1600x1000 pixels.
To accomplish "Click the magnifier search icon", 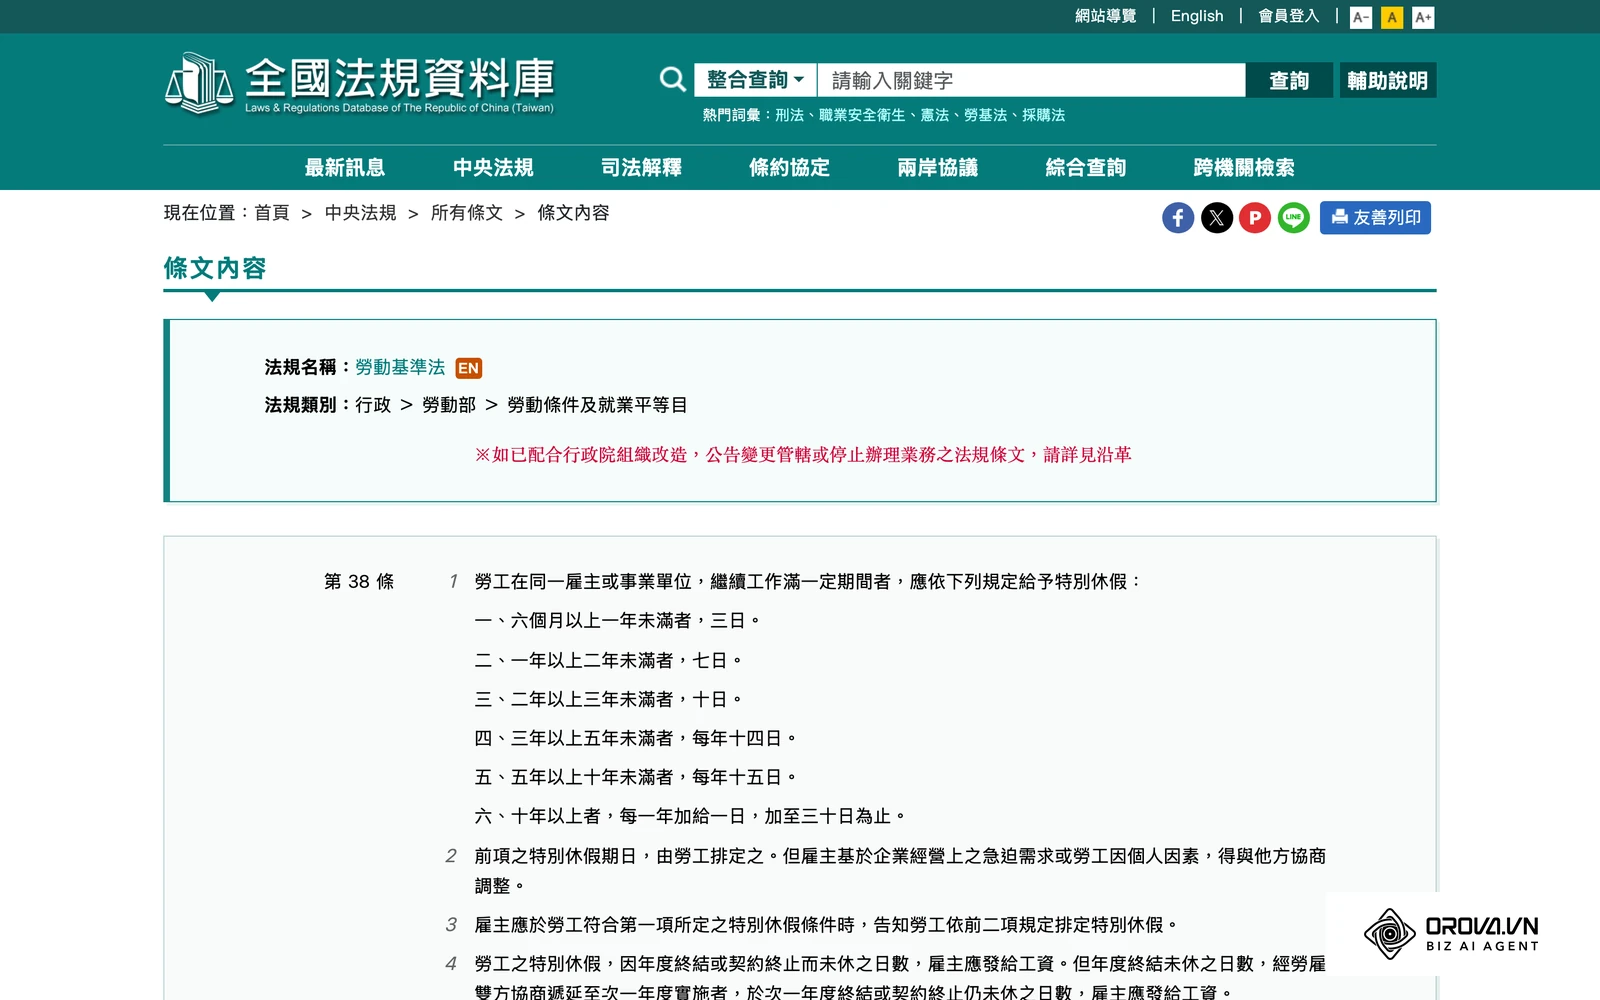I will pyautogui.click(x=673, y=80).
